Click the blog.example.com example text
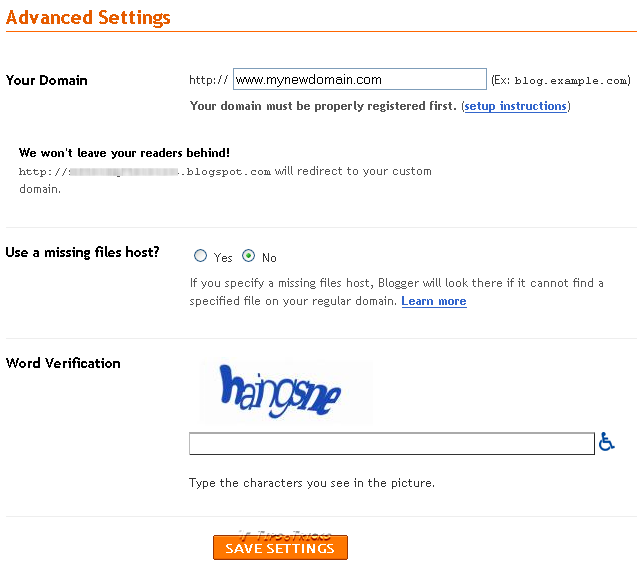 [571, 81]
